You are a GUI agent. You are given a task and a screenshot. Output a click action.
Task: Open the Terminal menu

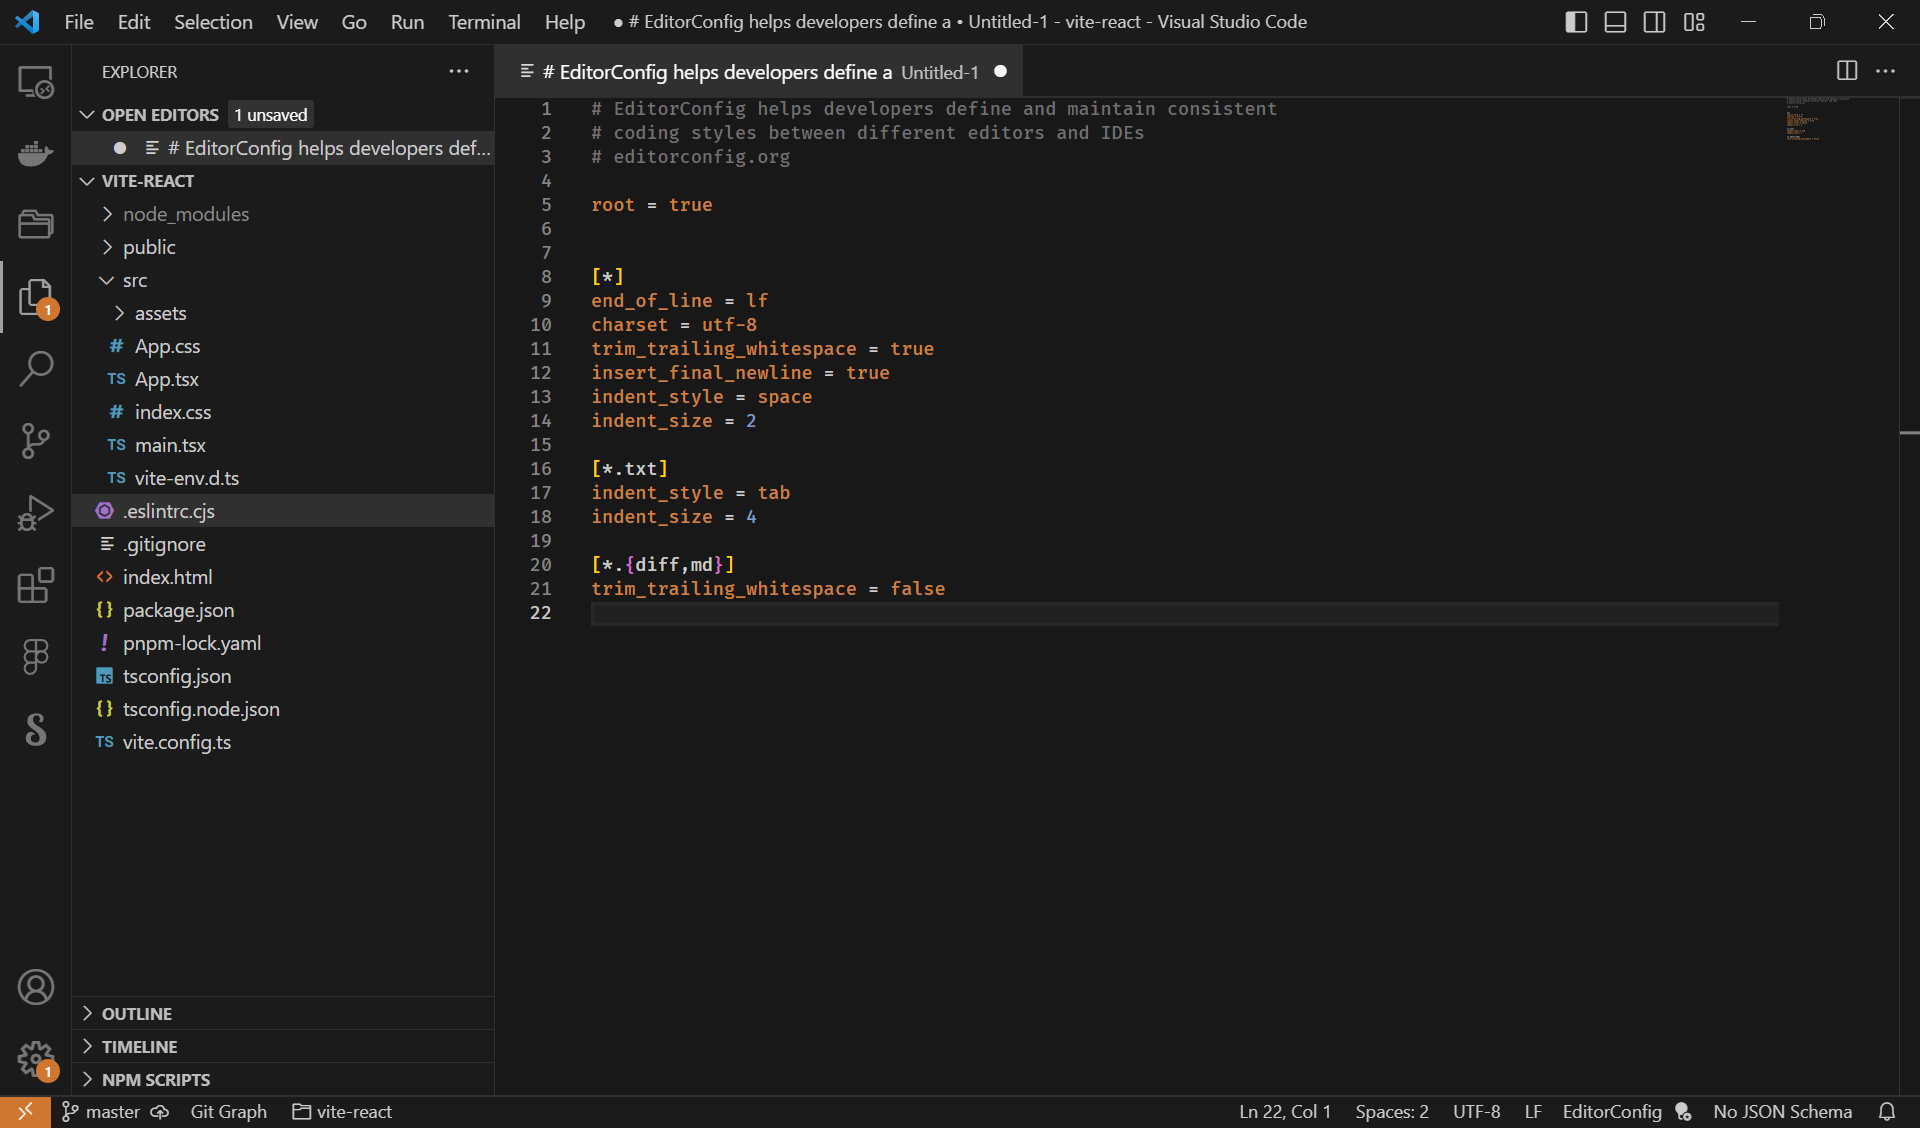coord(484,22)
